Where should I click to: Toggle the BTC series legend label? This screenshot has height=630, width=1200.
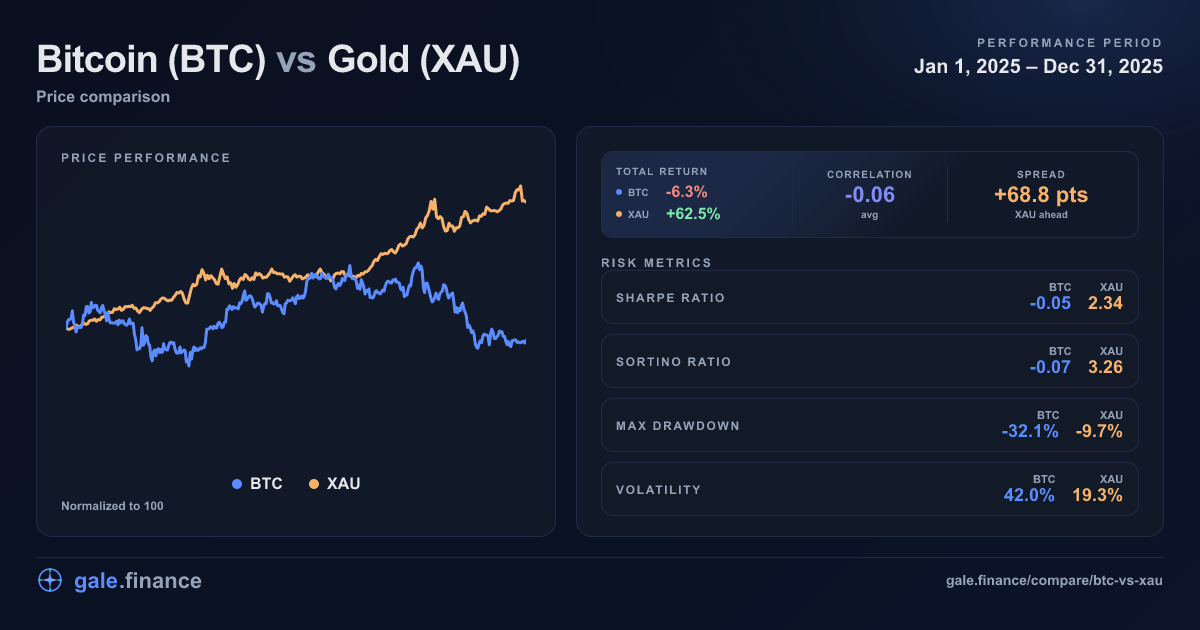266,484
